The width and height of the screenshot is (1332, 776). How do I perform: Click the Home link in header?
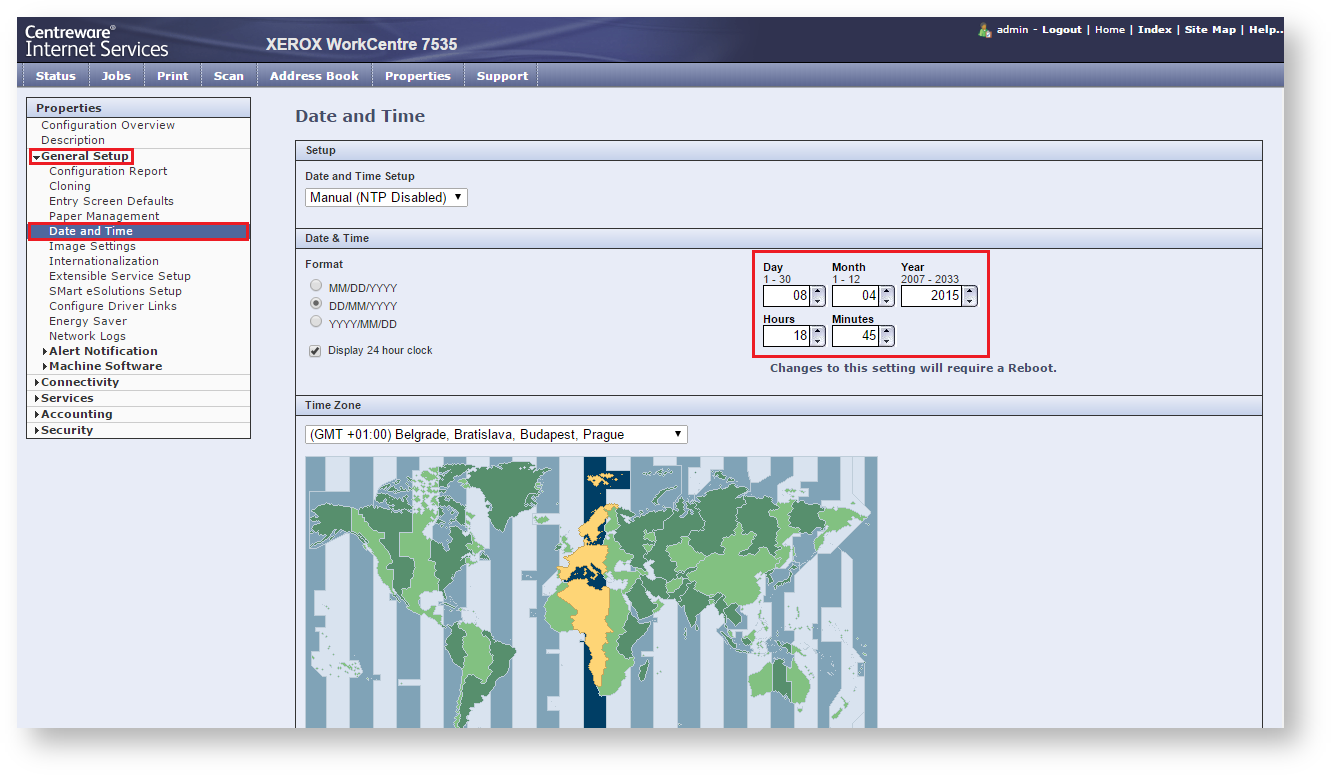click(x=1110, y=30)
